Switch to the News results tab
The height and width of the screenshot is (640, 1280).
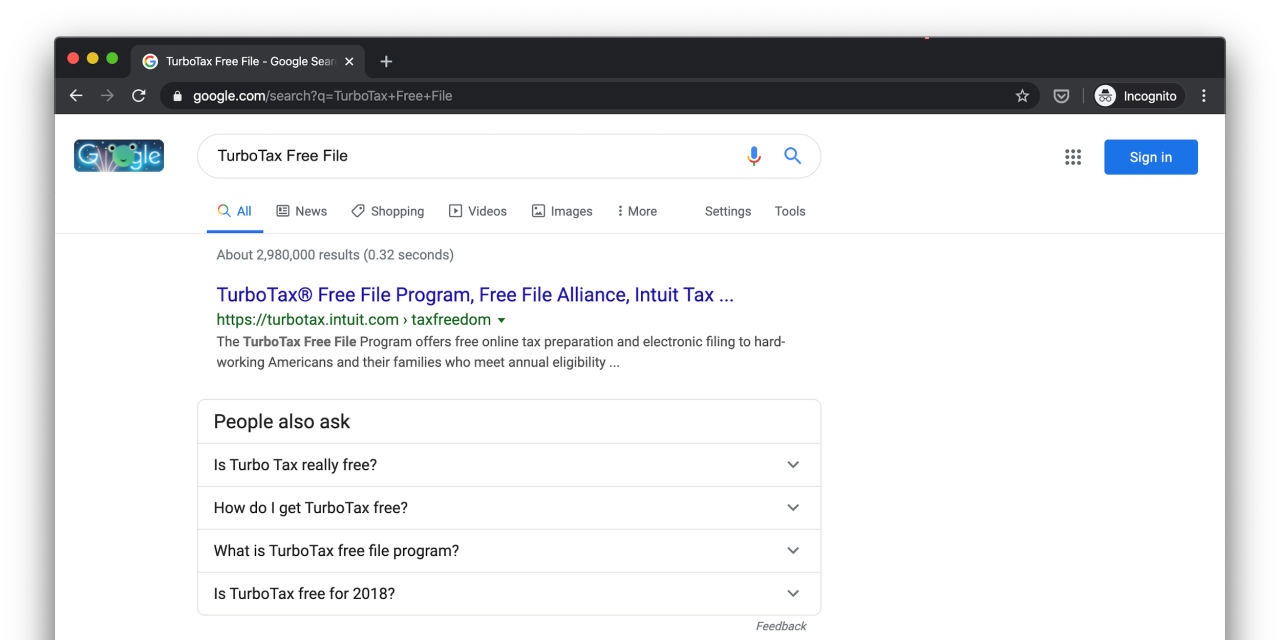(302, 211)
